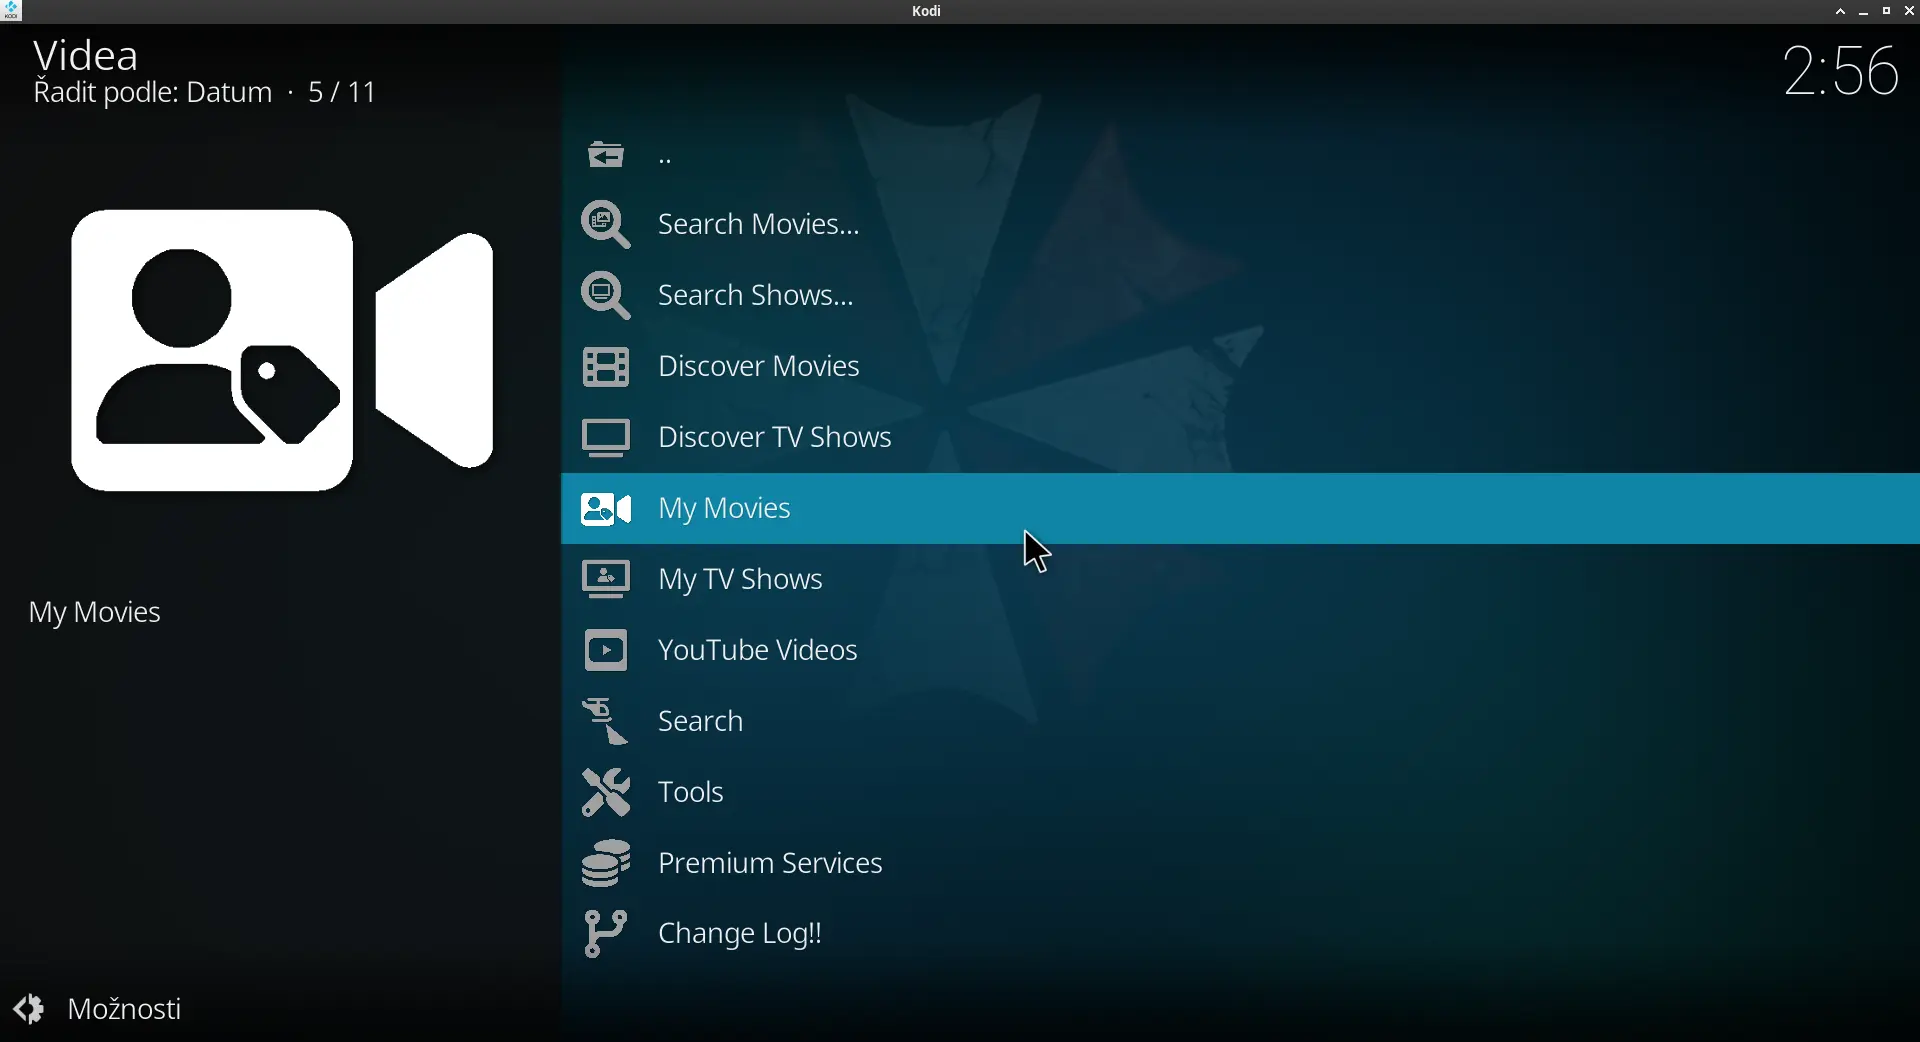
Task: Click the My Movies description text at left
Action: [x=95, y=614]
